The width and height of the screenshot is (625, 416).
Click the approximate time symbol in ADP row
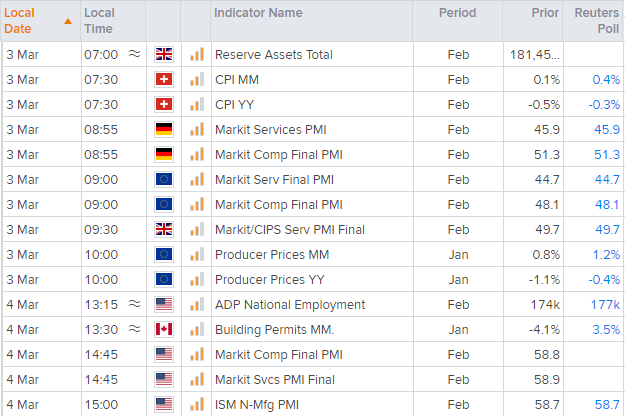[134, 305]
